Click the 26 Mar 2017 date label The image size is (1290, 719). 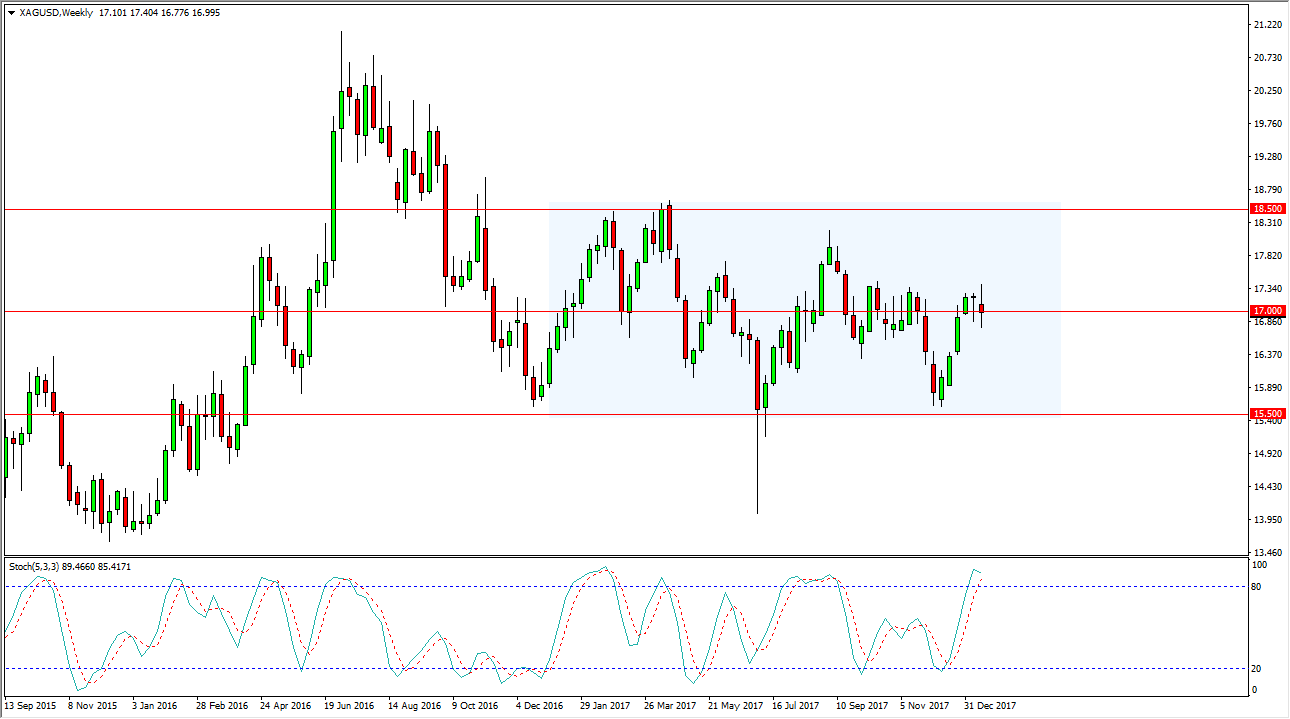(x=670, y=706)
